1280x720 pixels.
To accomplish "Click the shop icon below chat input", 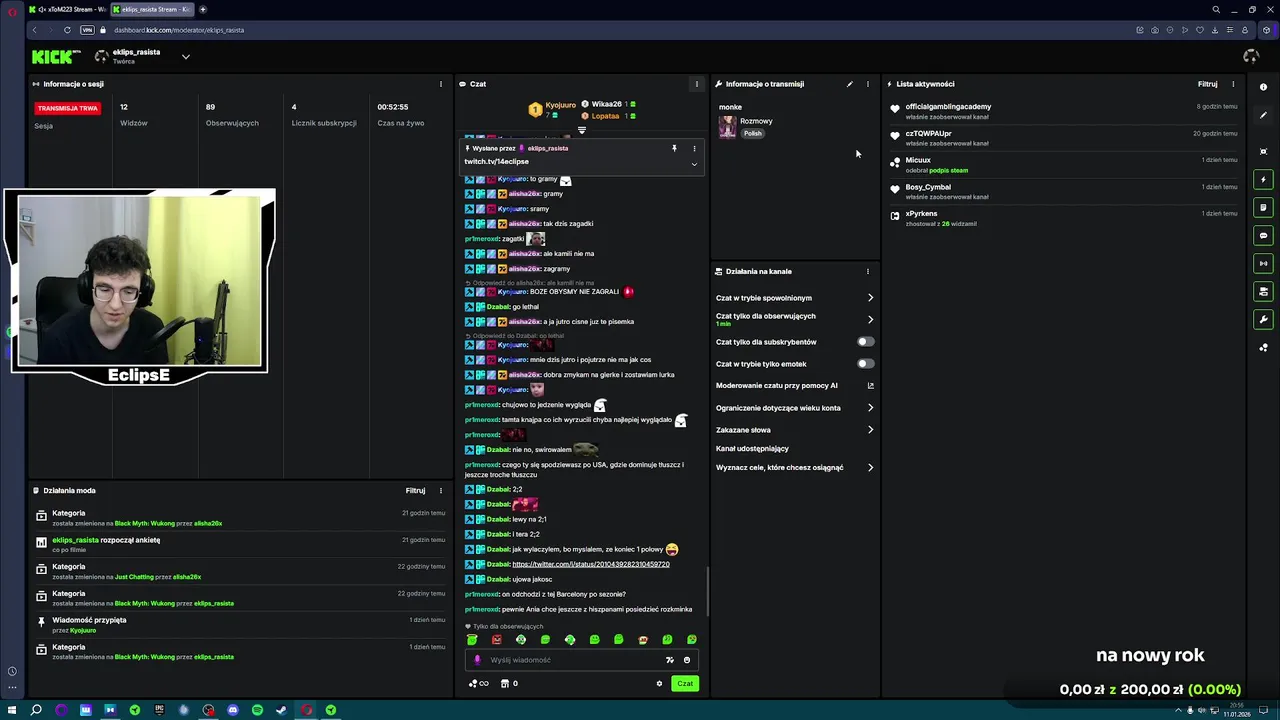I will [x=505, y=684].
